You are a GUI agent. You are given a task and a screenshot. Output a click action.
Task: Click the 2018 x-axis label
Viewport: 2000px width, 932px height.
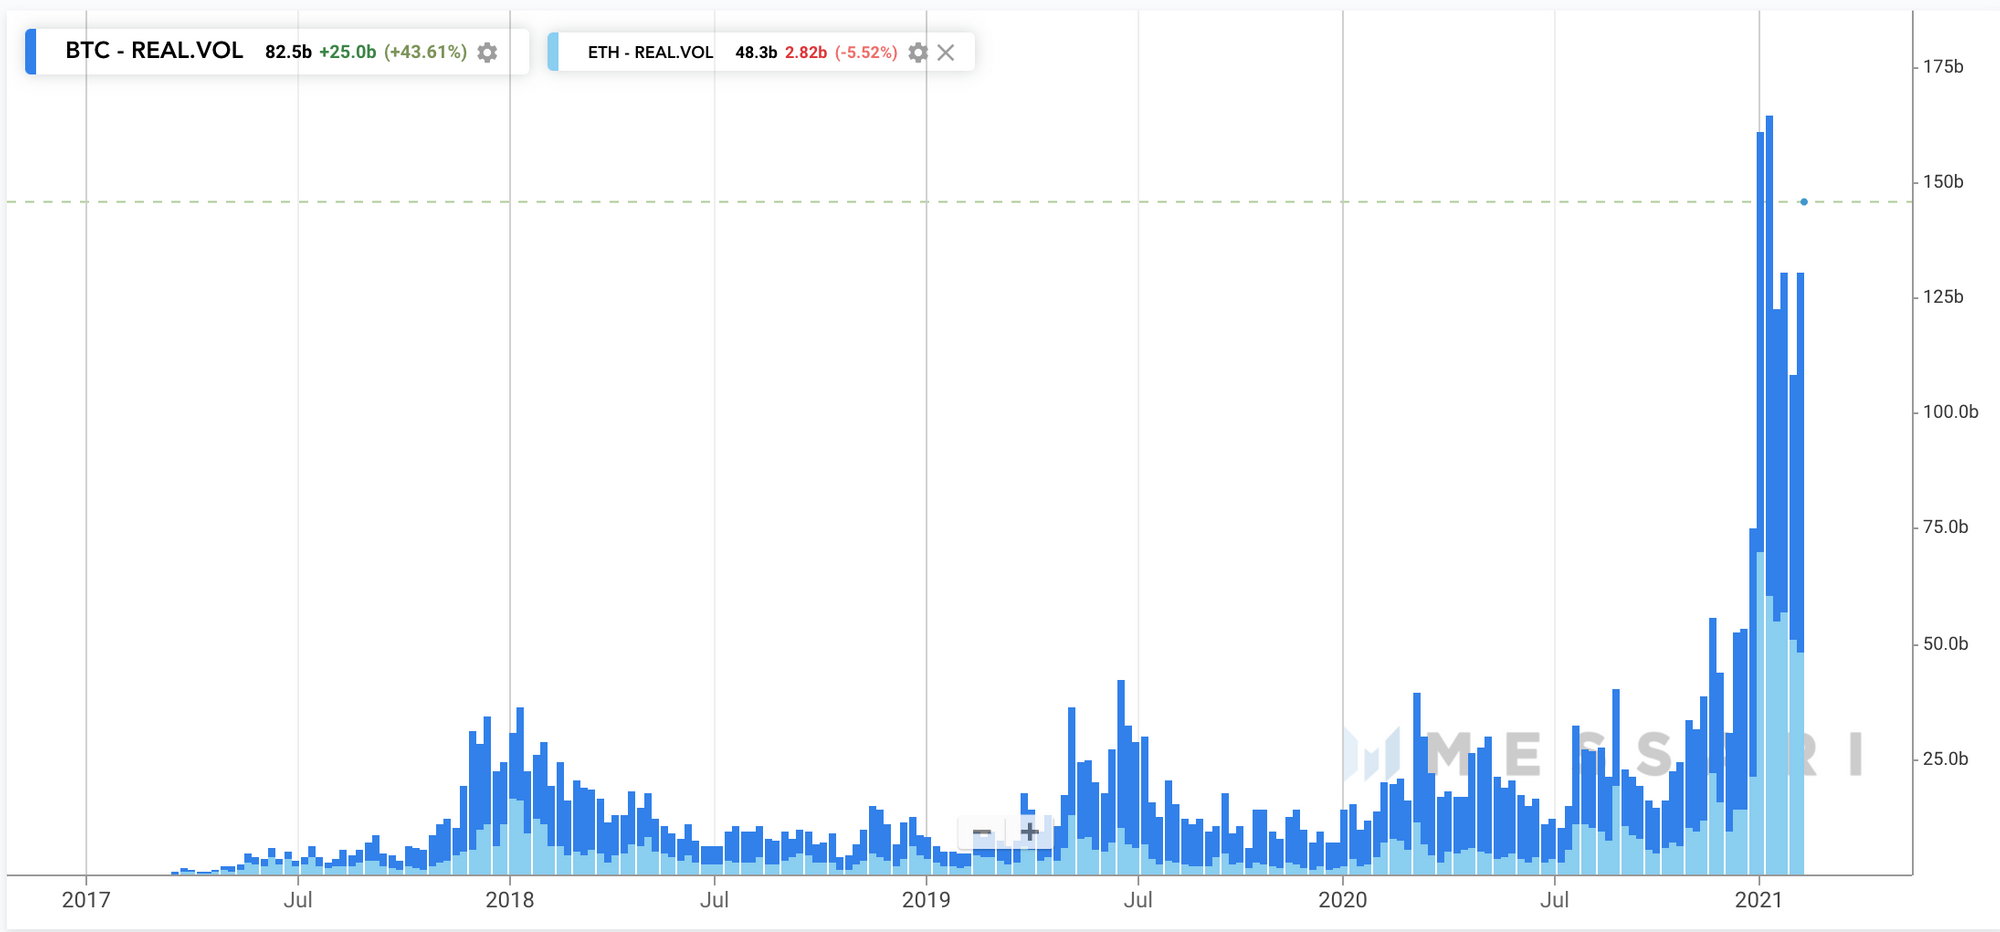point(510,900)
